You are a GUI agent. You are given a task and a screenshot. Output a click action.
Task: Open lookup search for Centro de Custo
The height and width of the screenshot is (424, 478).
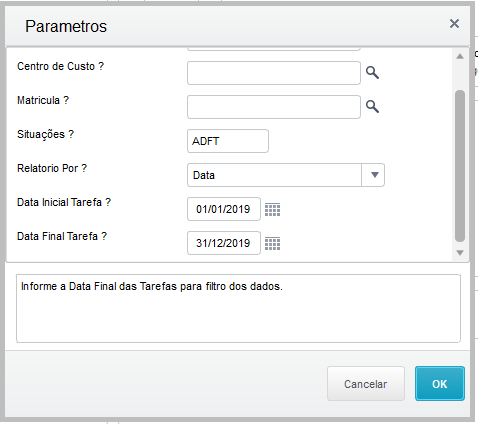[372, 73]
